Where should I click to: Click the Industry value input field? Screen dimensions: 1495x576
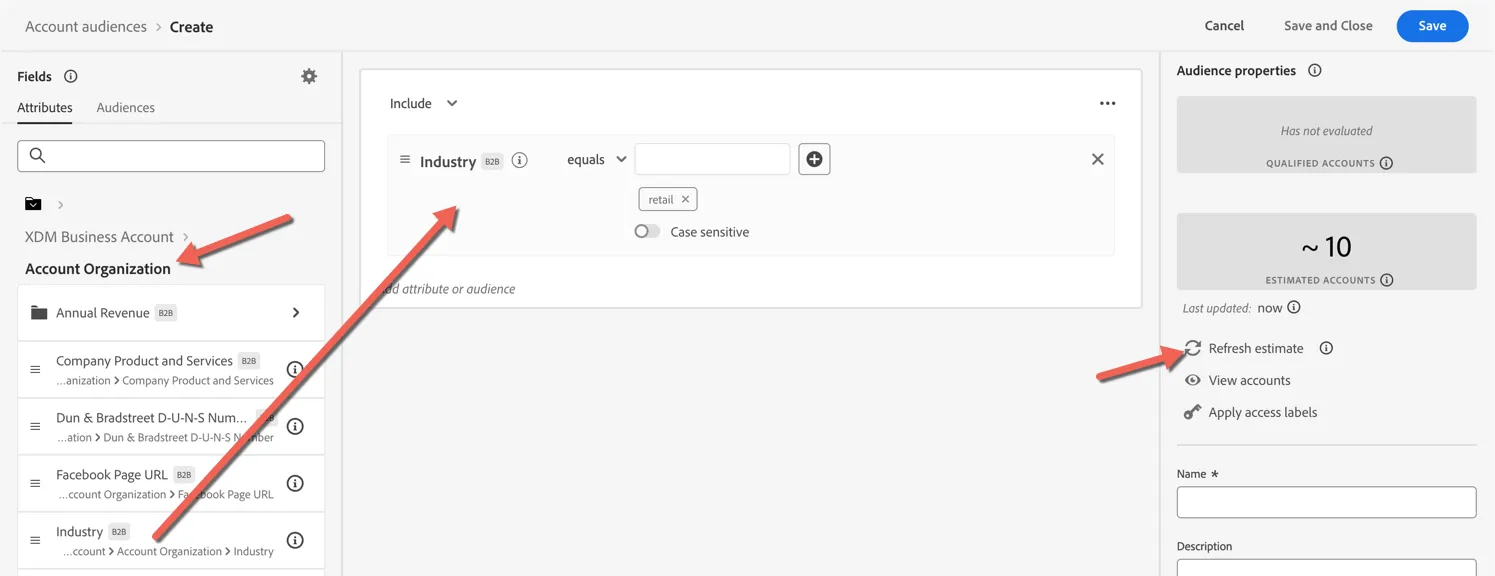coord(712,159)
